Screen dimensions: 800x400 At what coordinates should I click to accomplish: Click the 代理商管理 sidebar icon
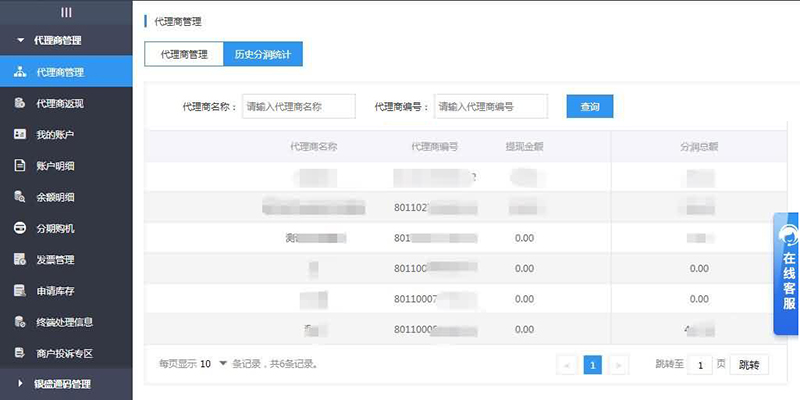20,72
